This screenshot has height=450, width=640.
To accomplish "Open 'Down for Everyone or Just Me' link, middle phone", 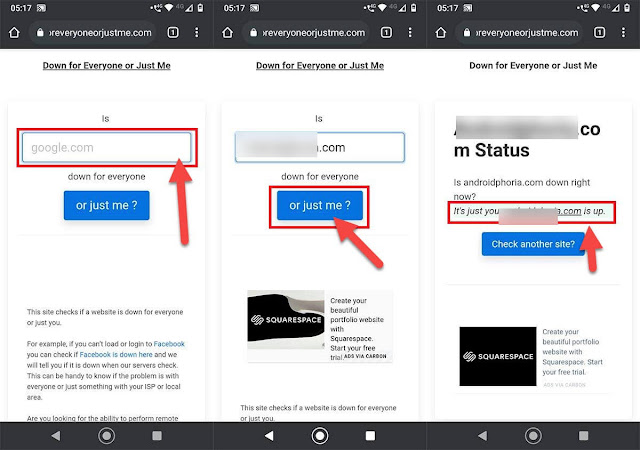I will pos(320,66).
